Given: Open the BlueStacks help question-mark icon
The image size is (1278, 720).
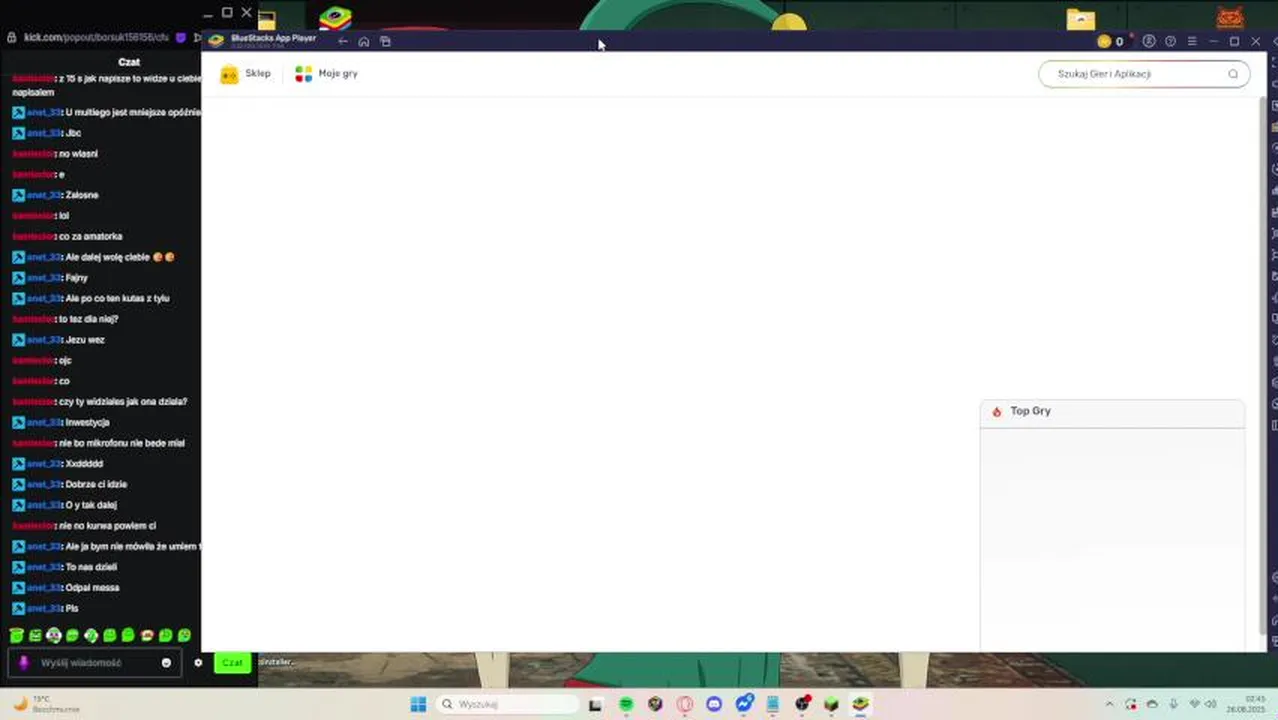Looking at the screenshot, I should coord(1170,41).
